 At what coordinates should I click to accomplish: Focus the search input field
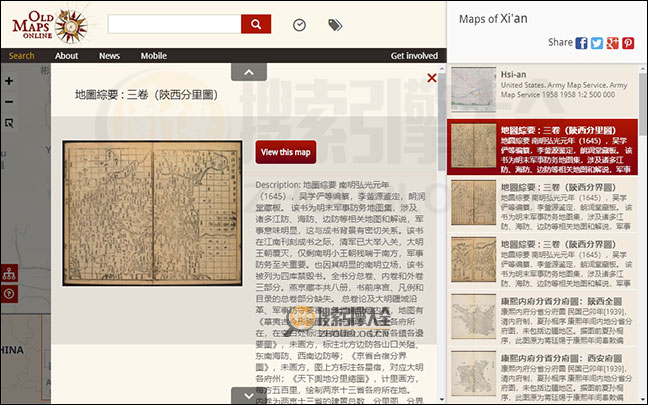tap(174, 24)
